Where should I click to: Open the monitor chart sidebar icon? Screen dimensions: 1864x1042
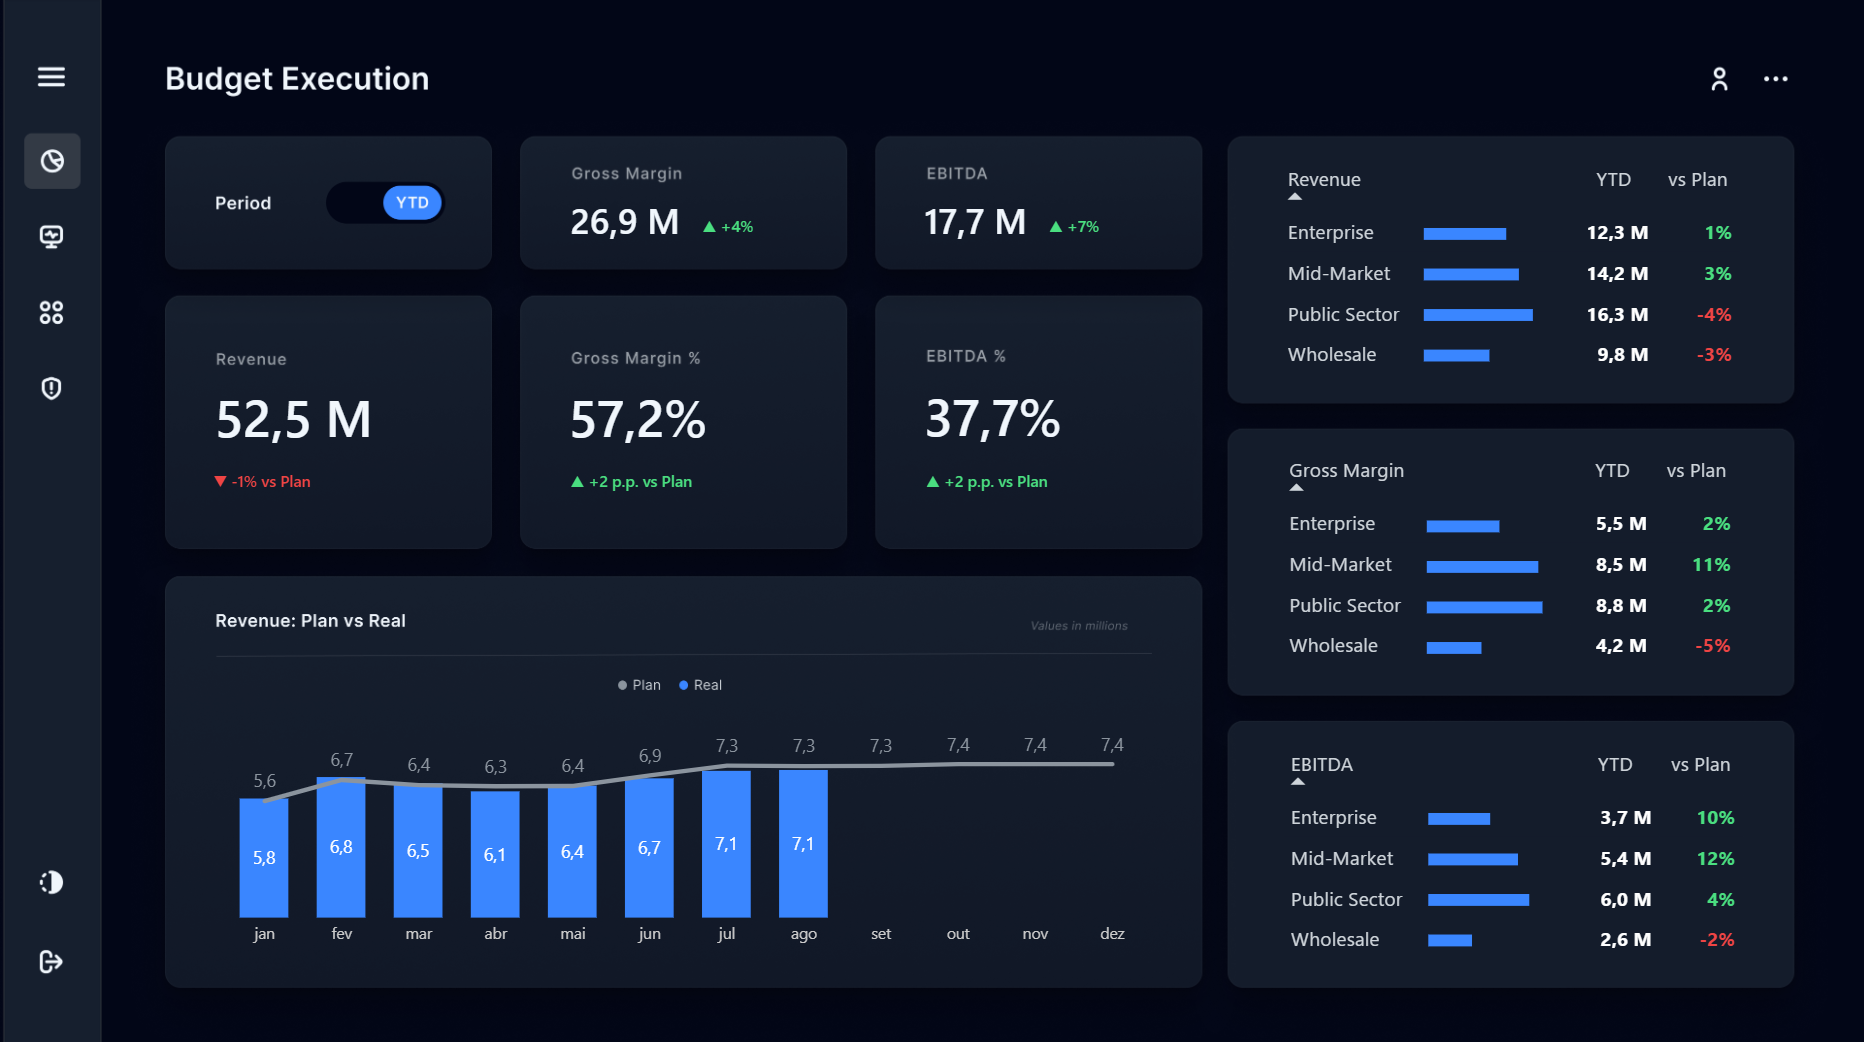tap(51, 236)
